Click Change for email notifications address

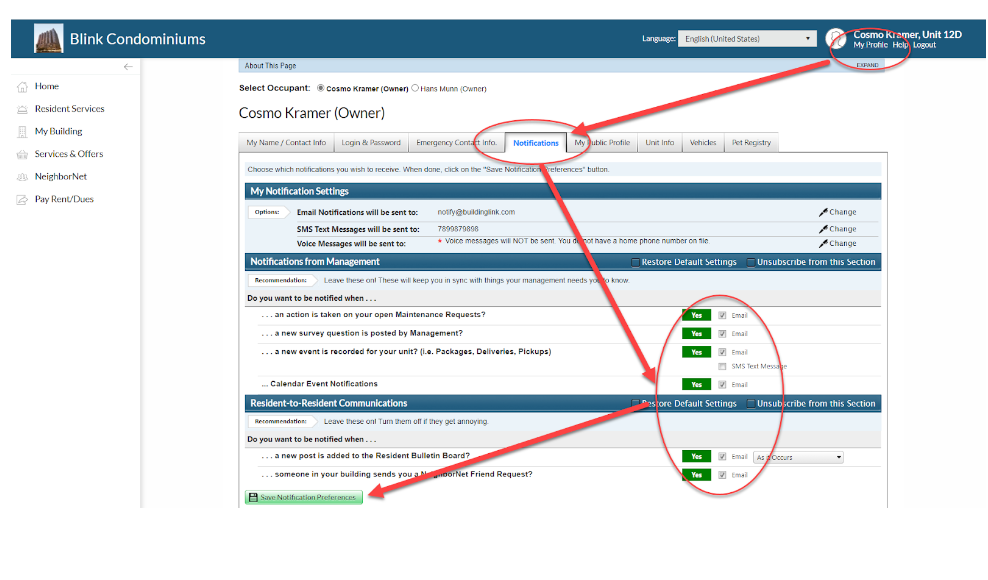pyautogui.click(x=842, y=212)
